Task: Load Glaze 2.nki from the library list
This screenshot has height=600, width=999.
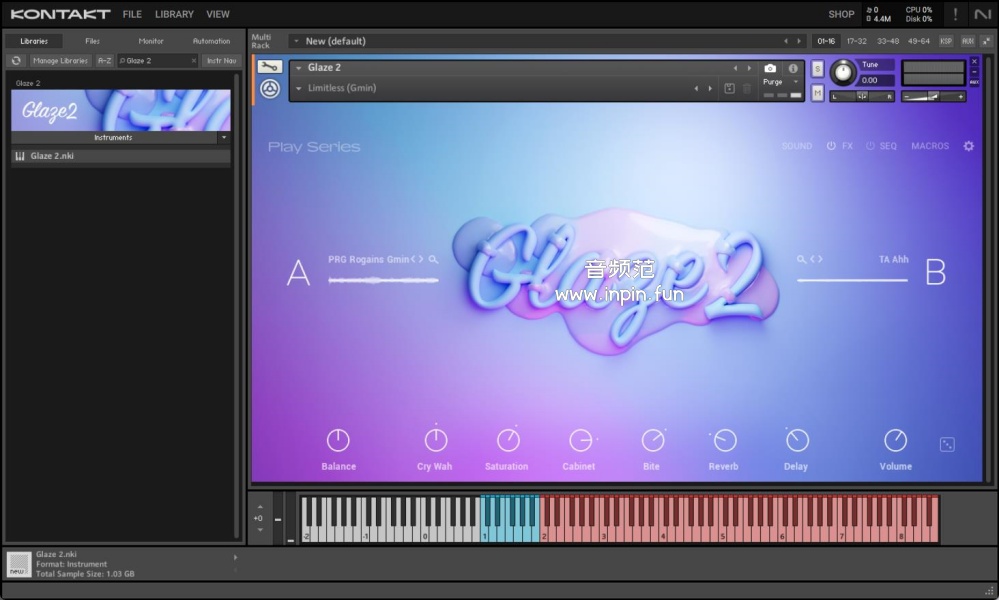Action: point(121,156)
